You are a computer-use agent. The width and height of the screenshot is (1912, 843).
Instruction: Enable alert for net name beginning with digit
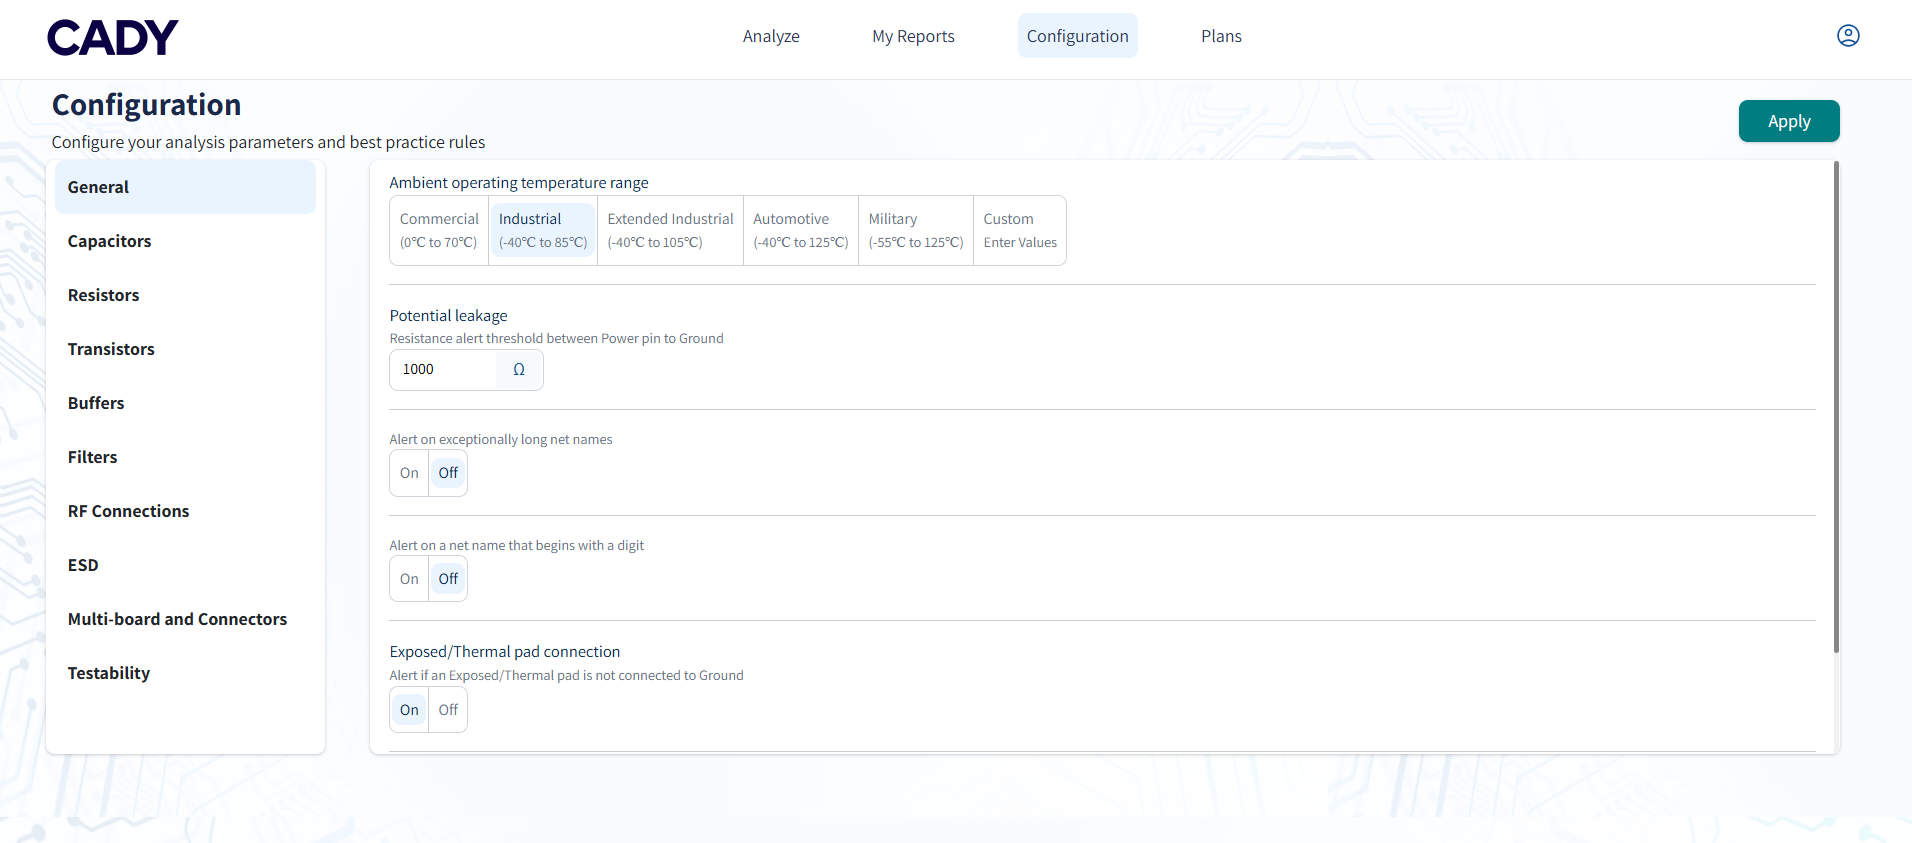point(409,579)
